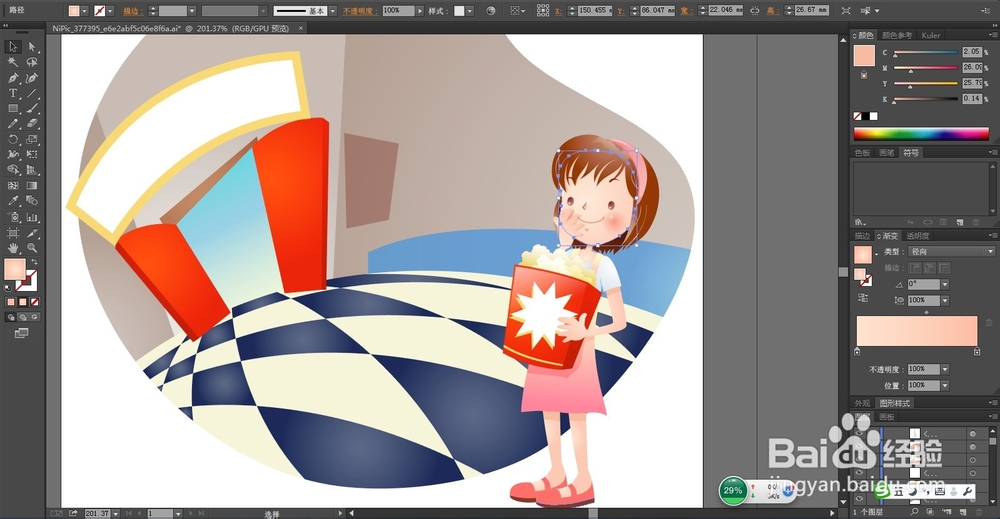Open fill color dropdown in control bar
This screenshot has height=519, width=1000.
(84, 11)
